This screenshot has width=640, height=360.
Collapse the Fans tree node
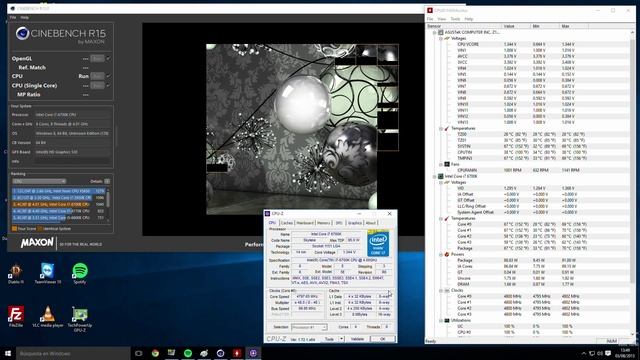441,164
